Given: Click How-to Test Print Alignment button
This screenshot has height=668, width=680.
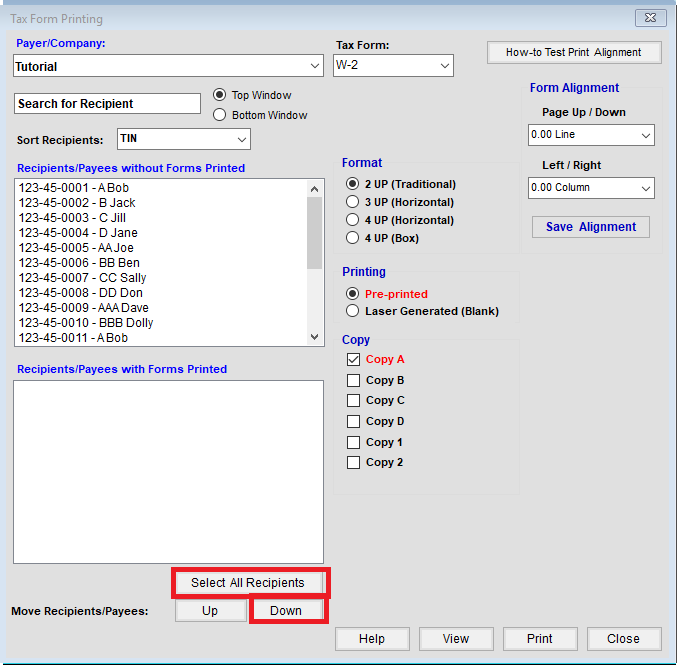Looking at the screenshot, I should (574, 52).
